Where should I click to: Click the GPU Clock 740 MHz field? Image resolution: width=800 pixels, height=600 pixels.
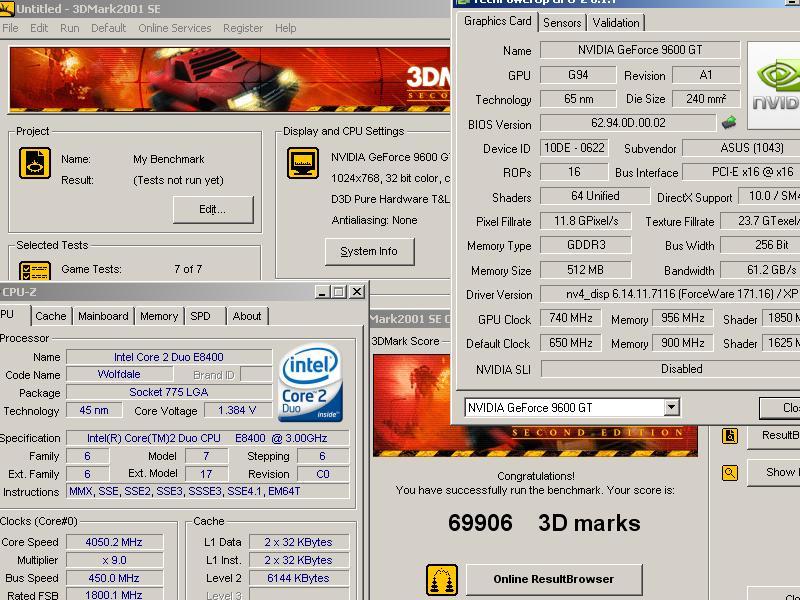click(570, 318)
